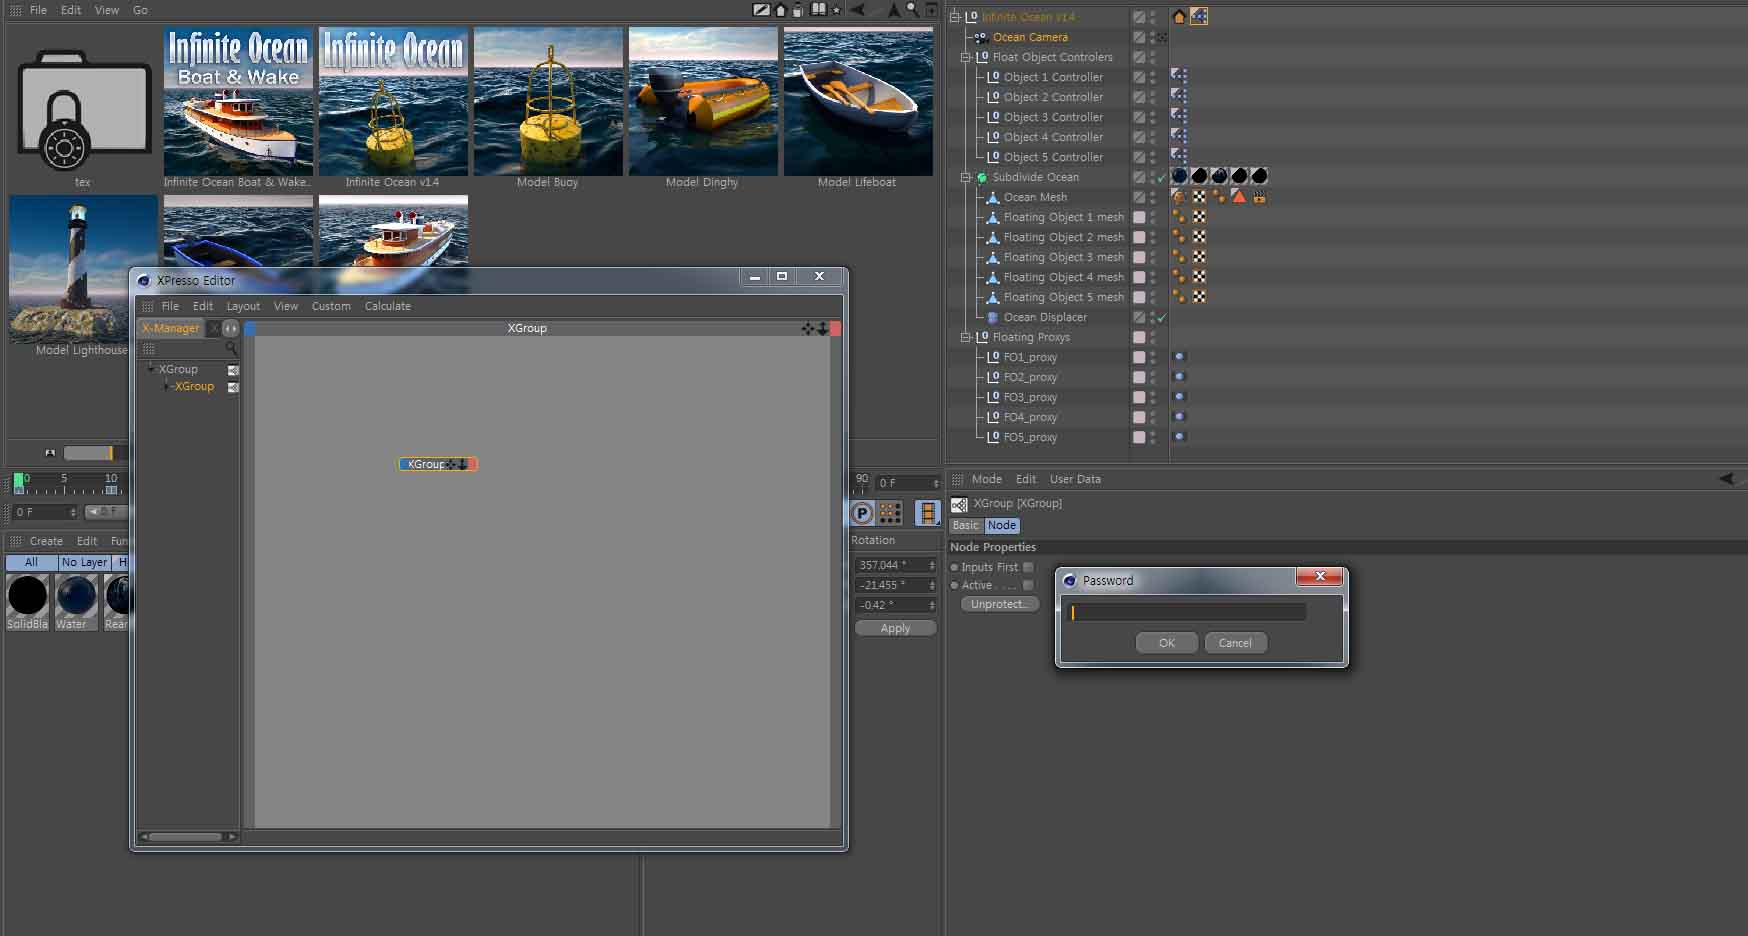Click the Unprotect... button
The image size is (1748, 936).
point(999,604)
